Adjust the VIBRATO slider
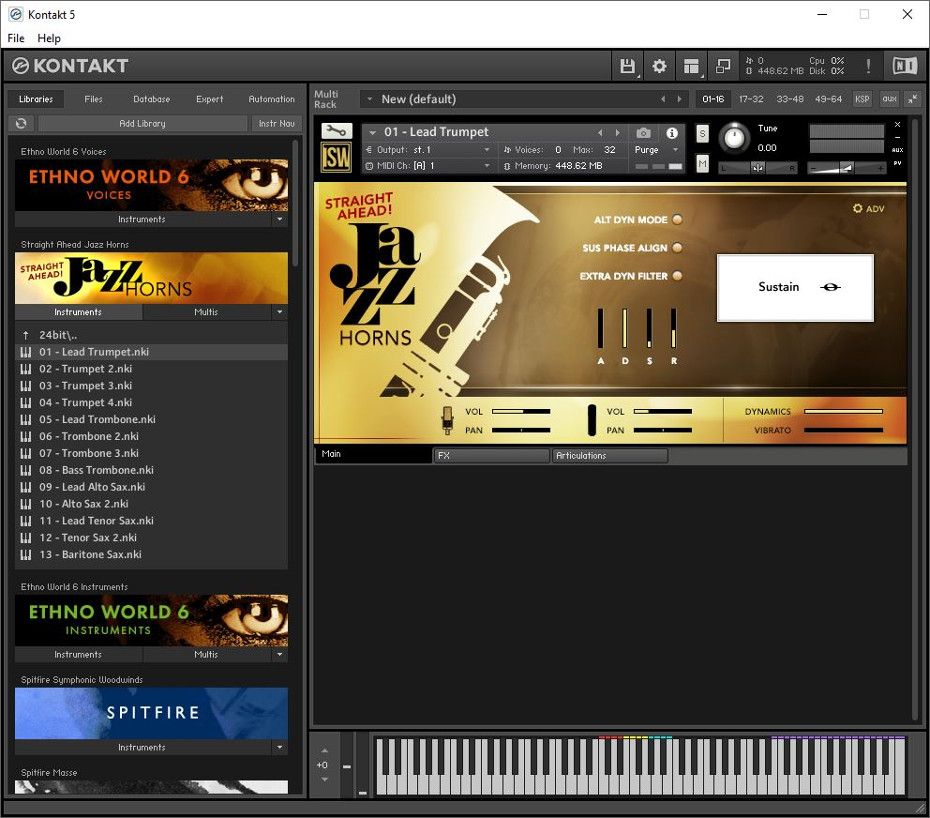930x818 pixels. [843, 430]
